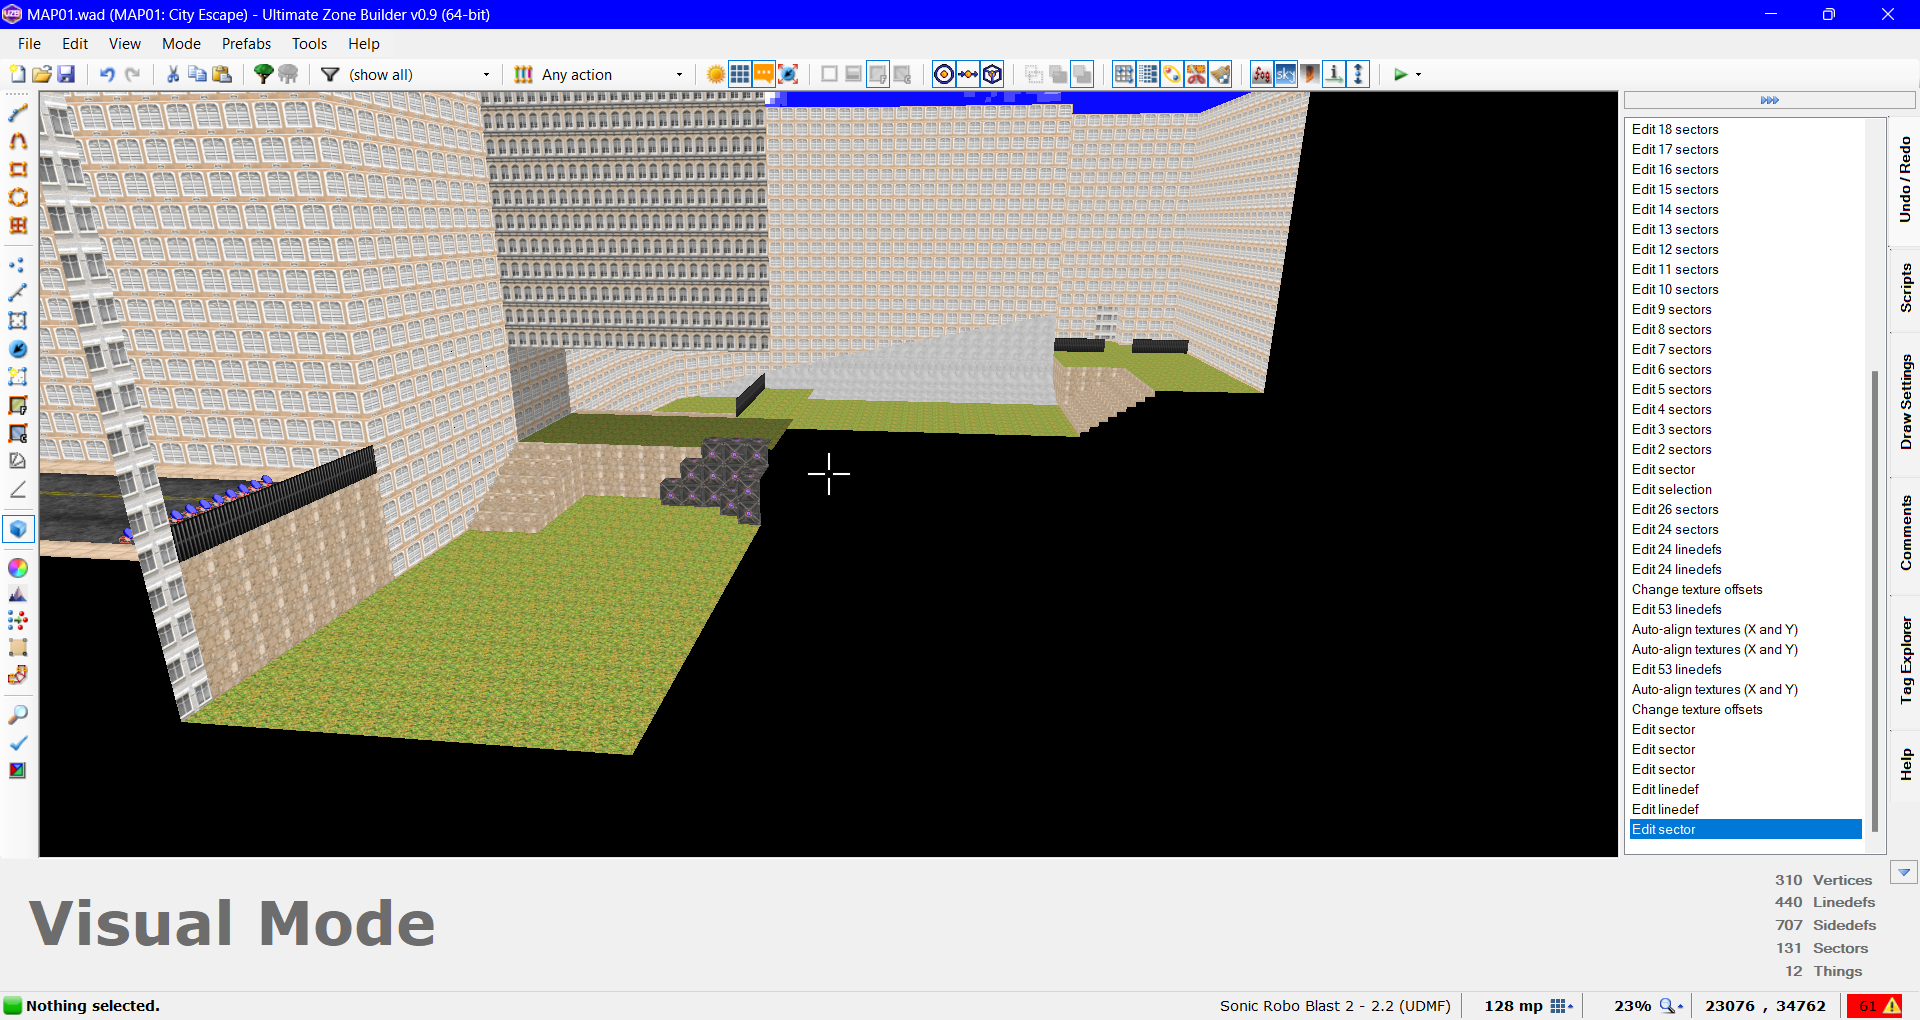Undo the last action
The image size is (1920, 1020).
coord(107,74)
